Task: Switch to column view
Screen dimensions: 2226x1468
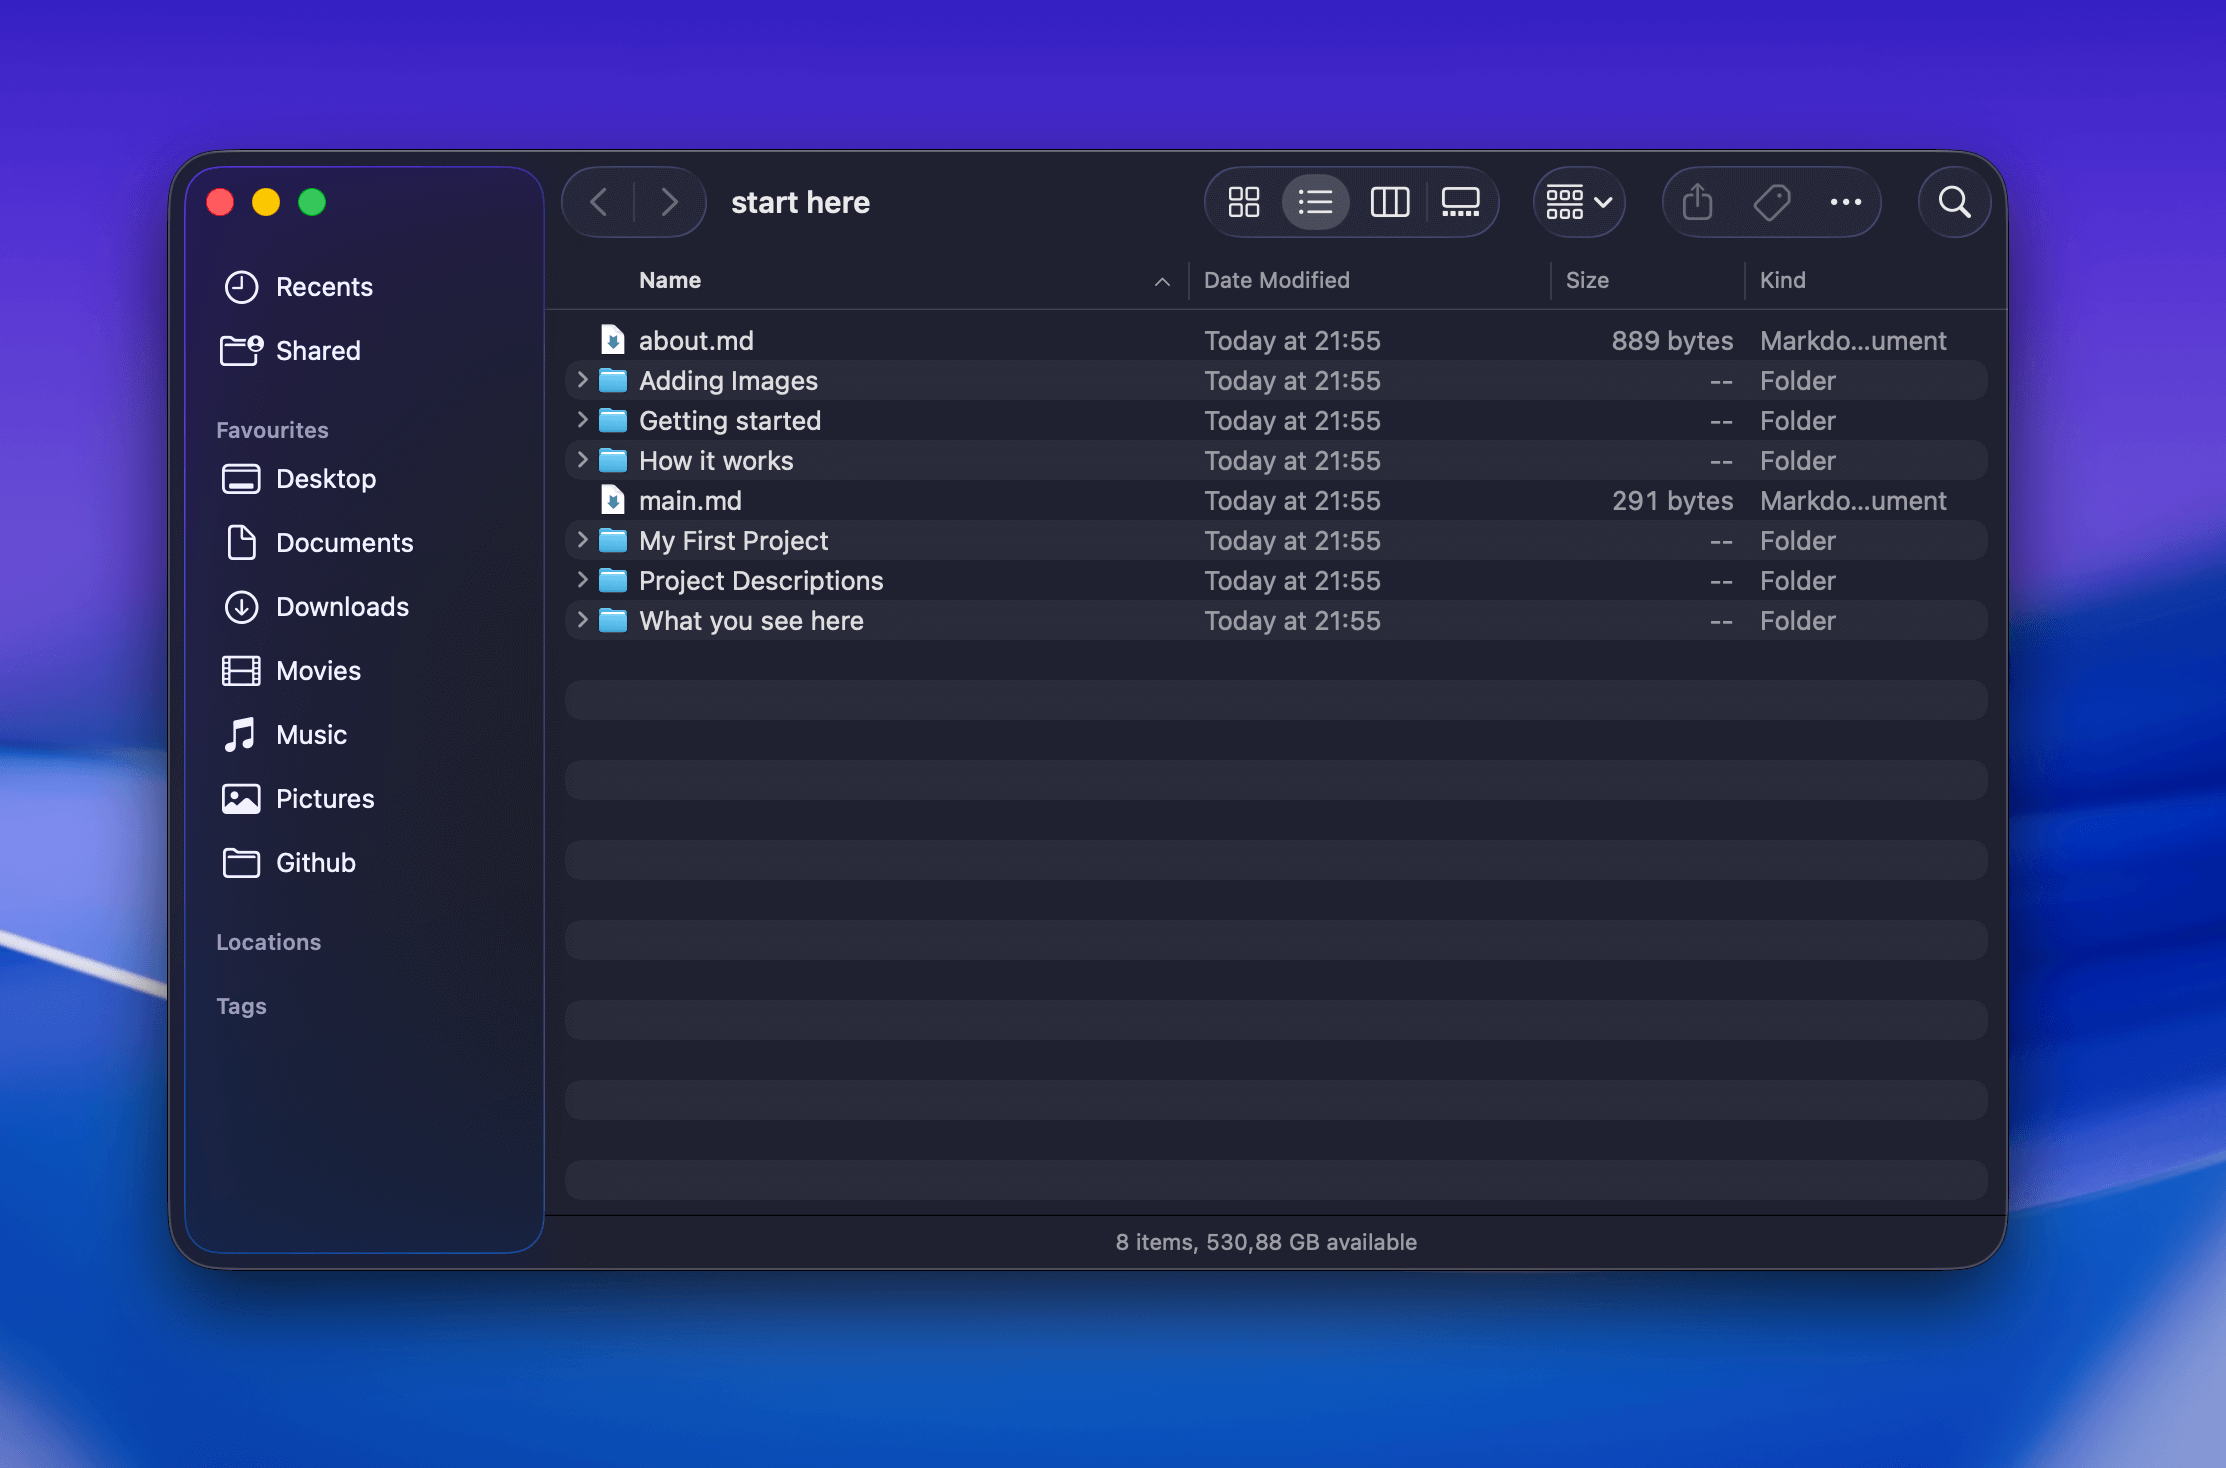Action: point(1389,202)
